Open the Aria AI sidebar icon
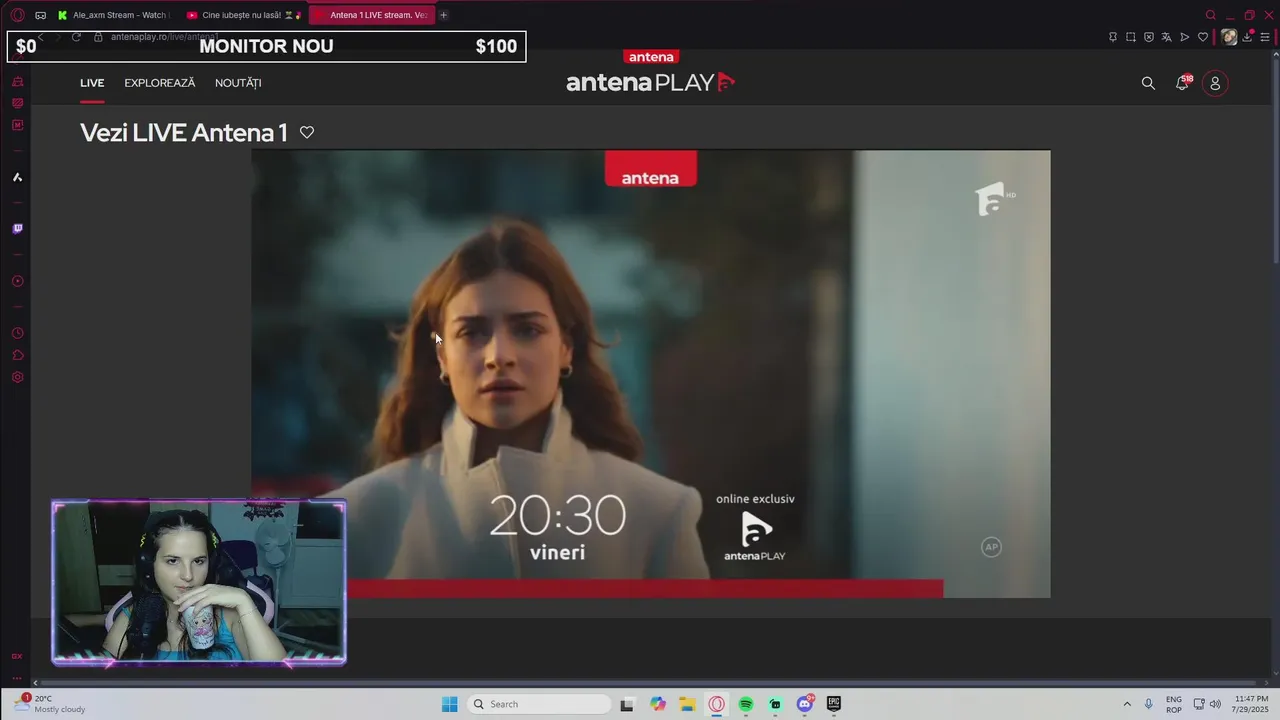Image resolution: width=1280 pixels, height=720 pixels. pyautogui.click(x=17, y=177)
